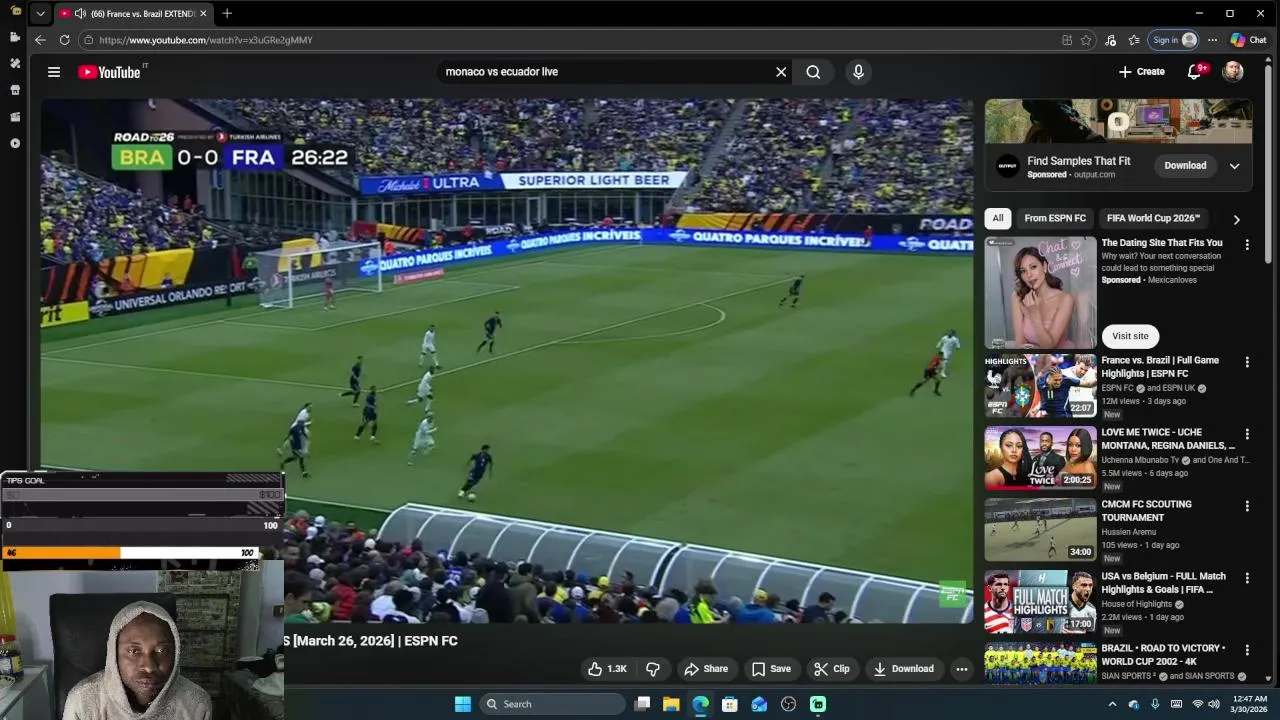The height and width of the screenshot is (720, 1280).
Task: Show more filter chips with right arrow
Action: click(x=1236, y=219)
